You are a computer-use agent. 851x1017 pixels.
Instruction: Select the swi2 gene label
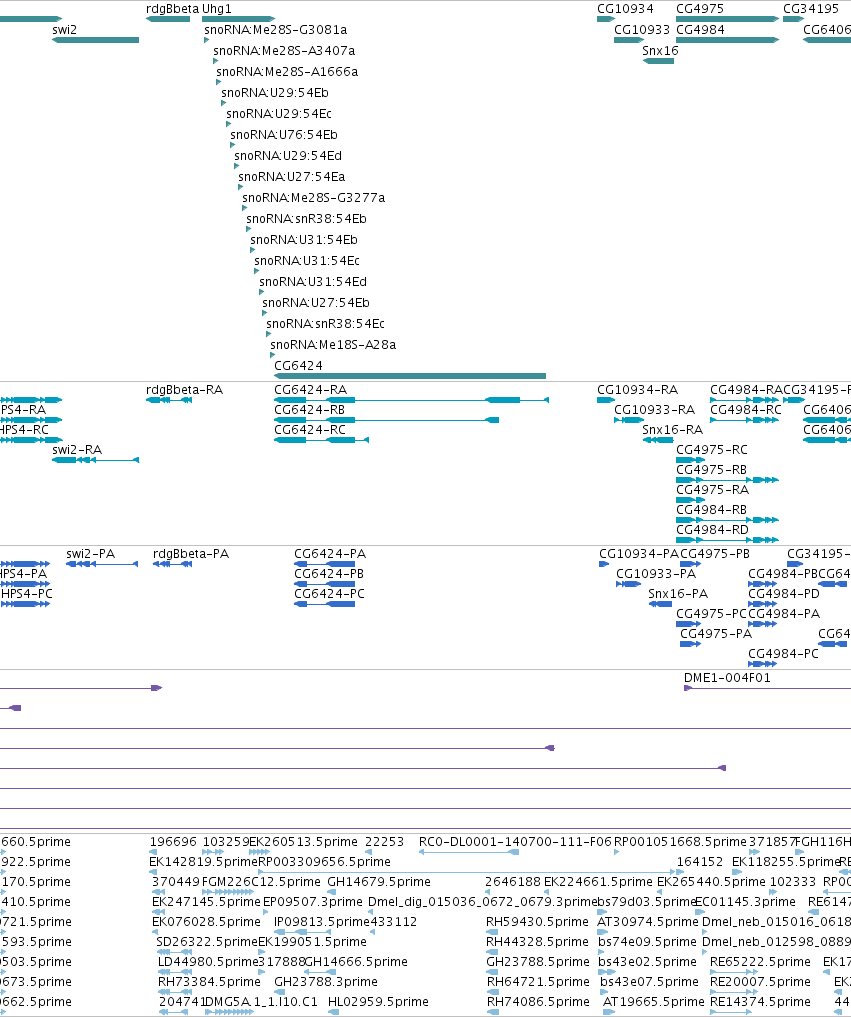(64, 30)
